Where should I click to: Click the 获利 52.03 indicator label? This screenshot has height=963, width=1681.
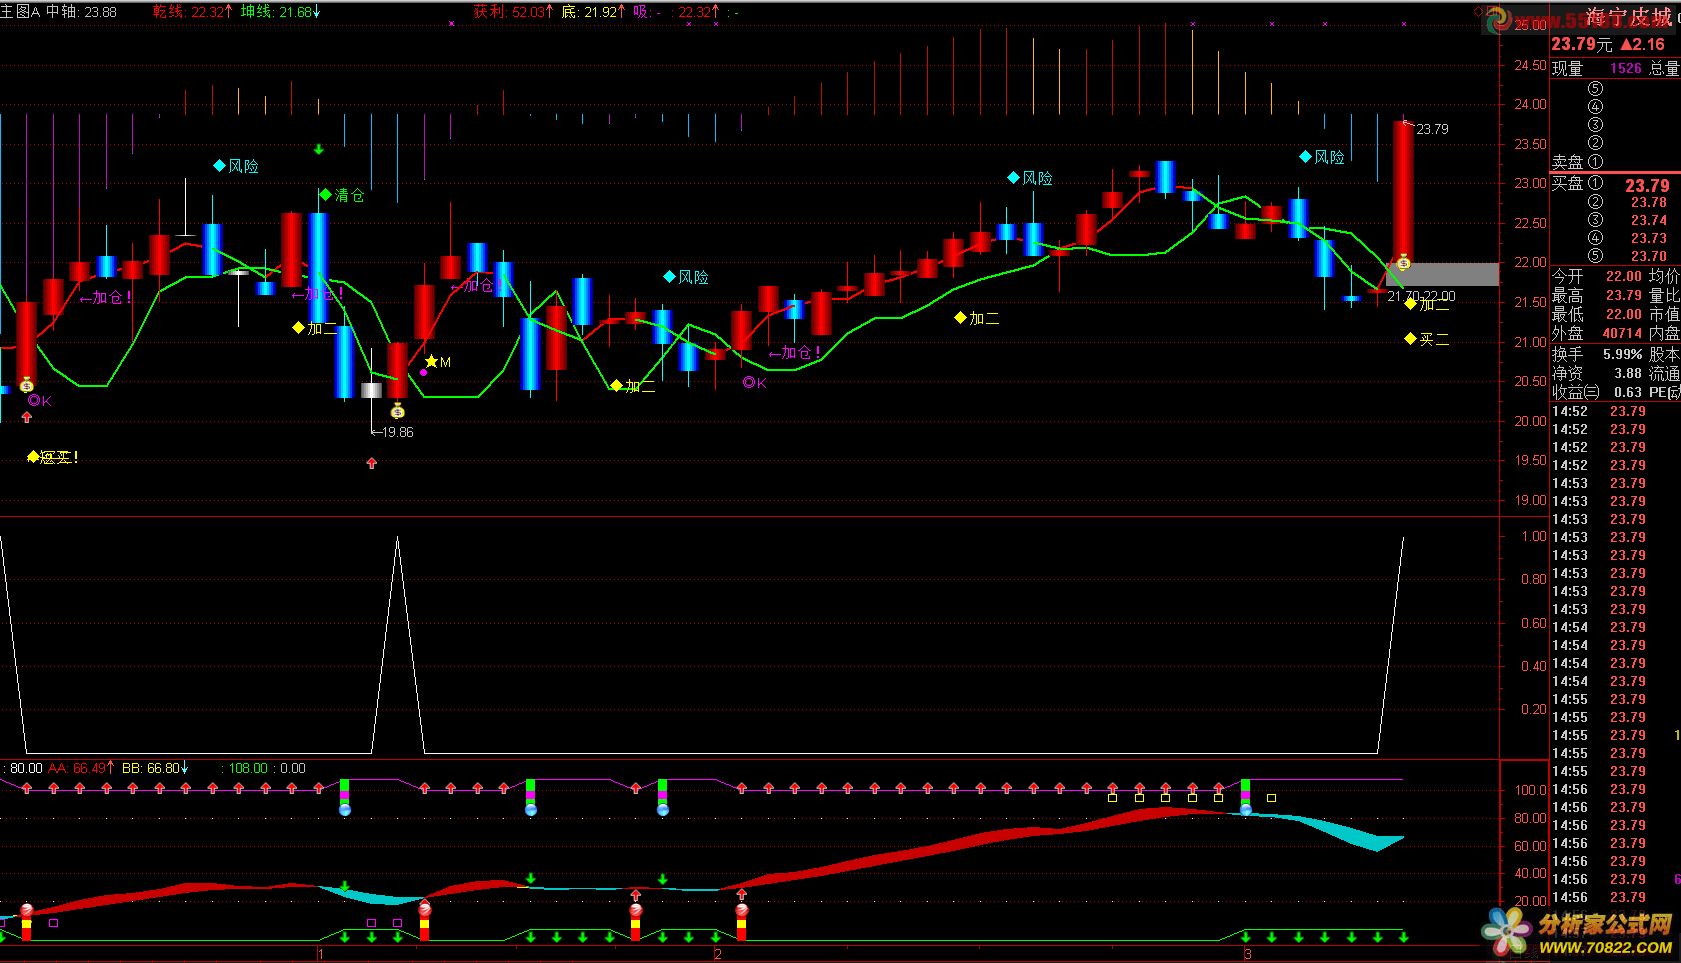513,12
